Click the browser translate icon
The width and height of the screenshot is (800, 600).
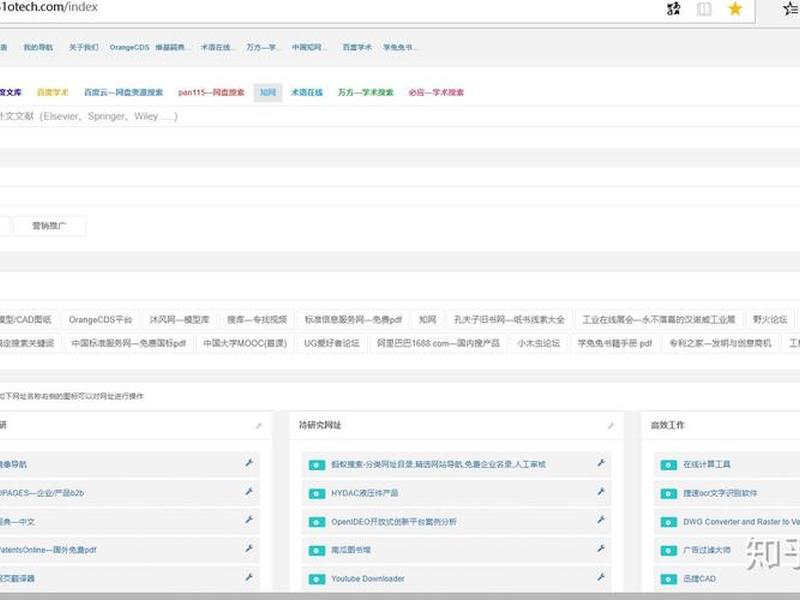point(673,9)
